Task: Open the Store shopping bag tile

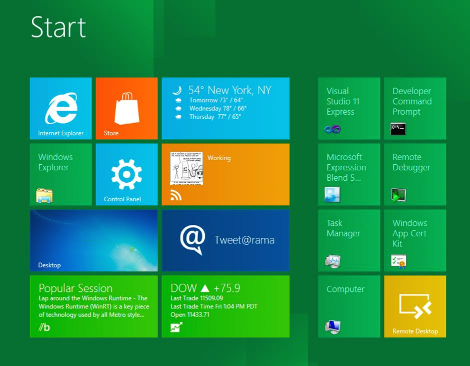Action: pos(127,108)
